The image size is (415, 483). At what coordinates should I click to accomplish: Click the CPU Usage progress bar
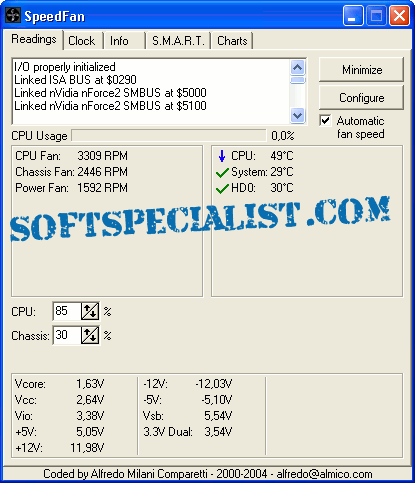coord(169,136)
